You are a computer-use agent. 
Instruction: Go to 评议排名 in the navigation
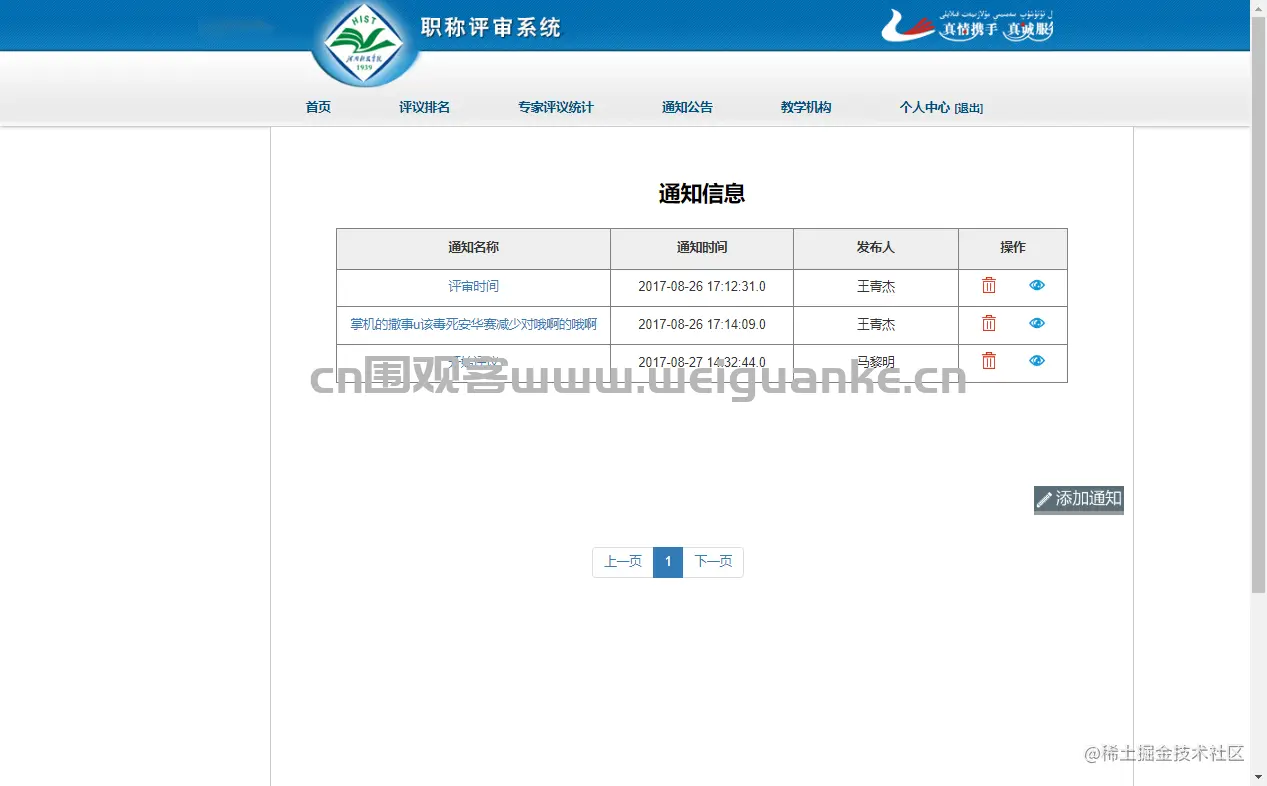(x=424, y=107)
